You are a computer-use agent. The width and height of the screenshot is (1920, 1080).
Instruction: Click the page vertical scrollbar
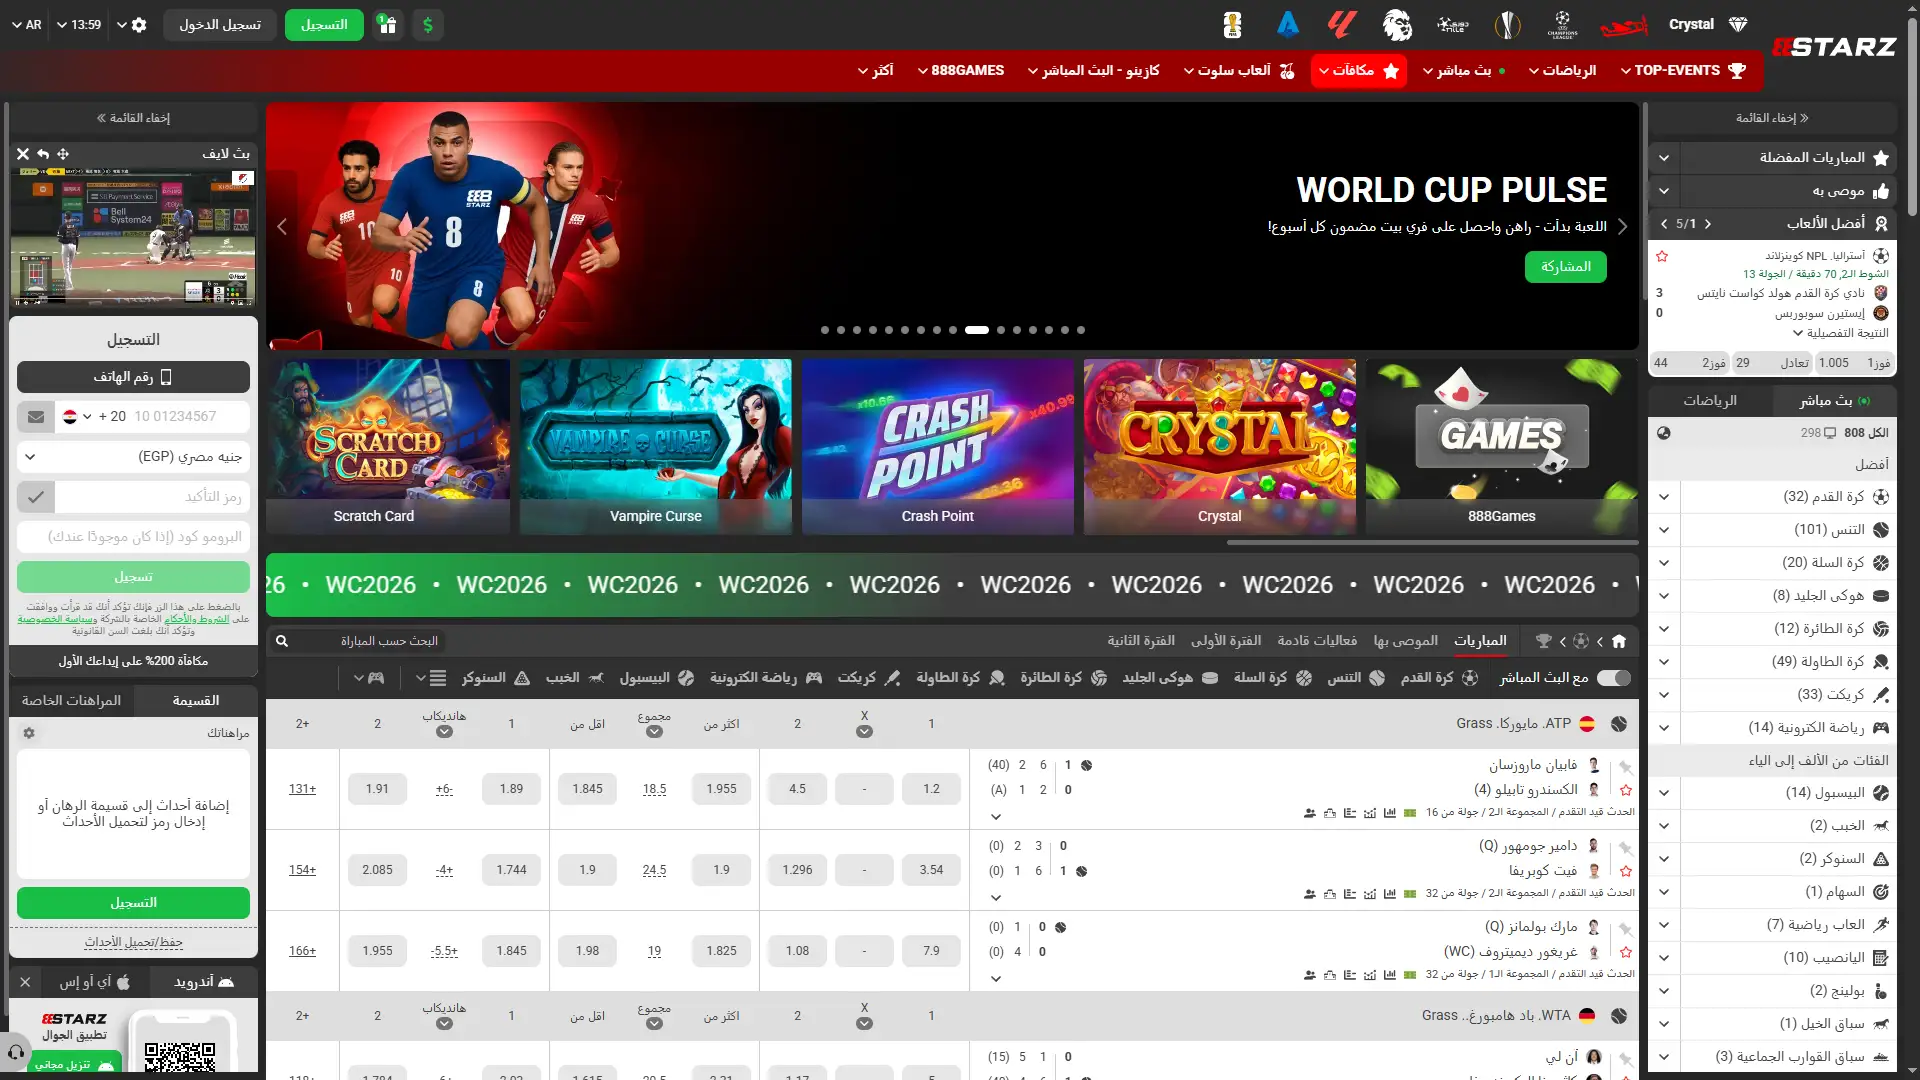[1912, 115]
